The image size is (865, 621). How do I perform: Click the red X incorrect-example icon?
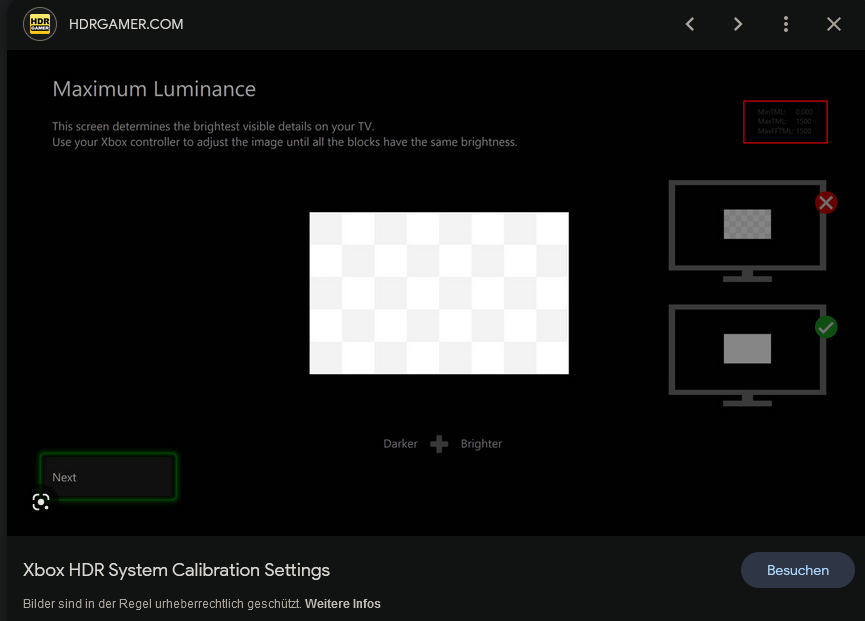[826, 203]
